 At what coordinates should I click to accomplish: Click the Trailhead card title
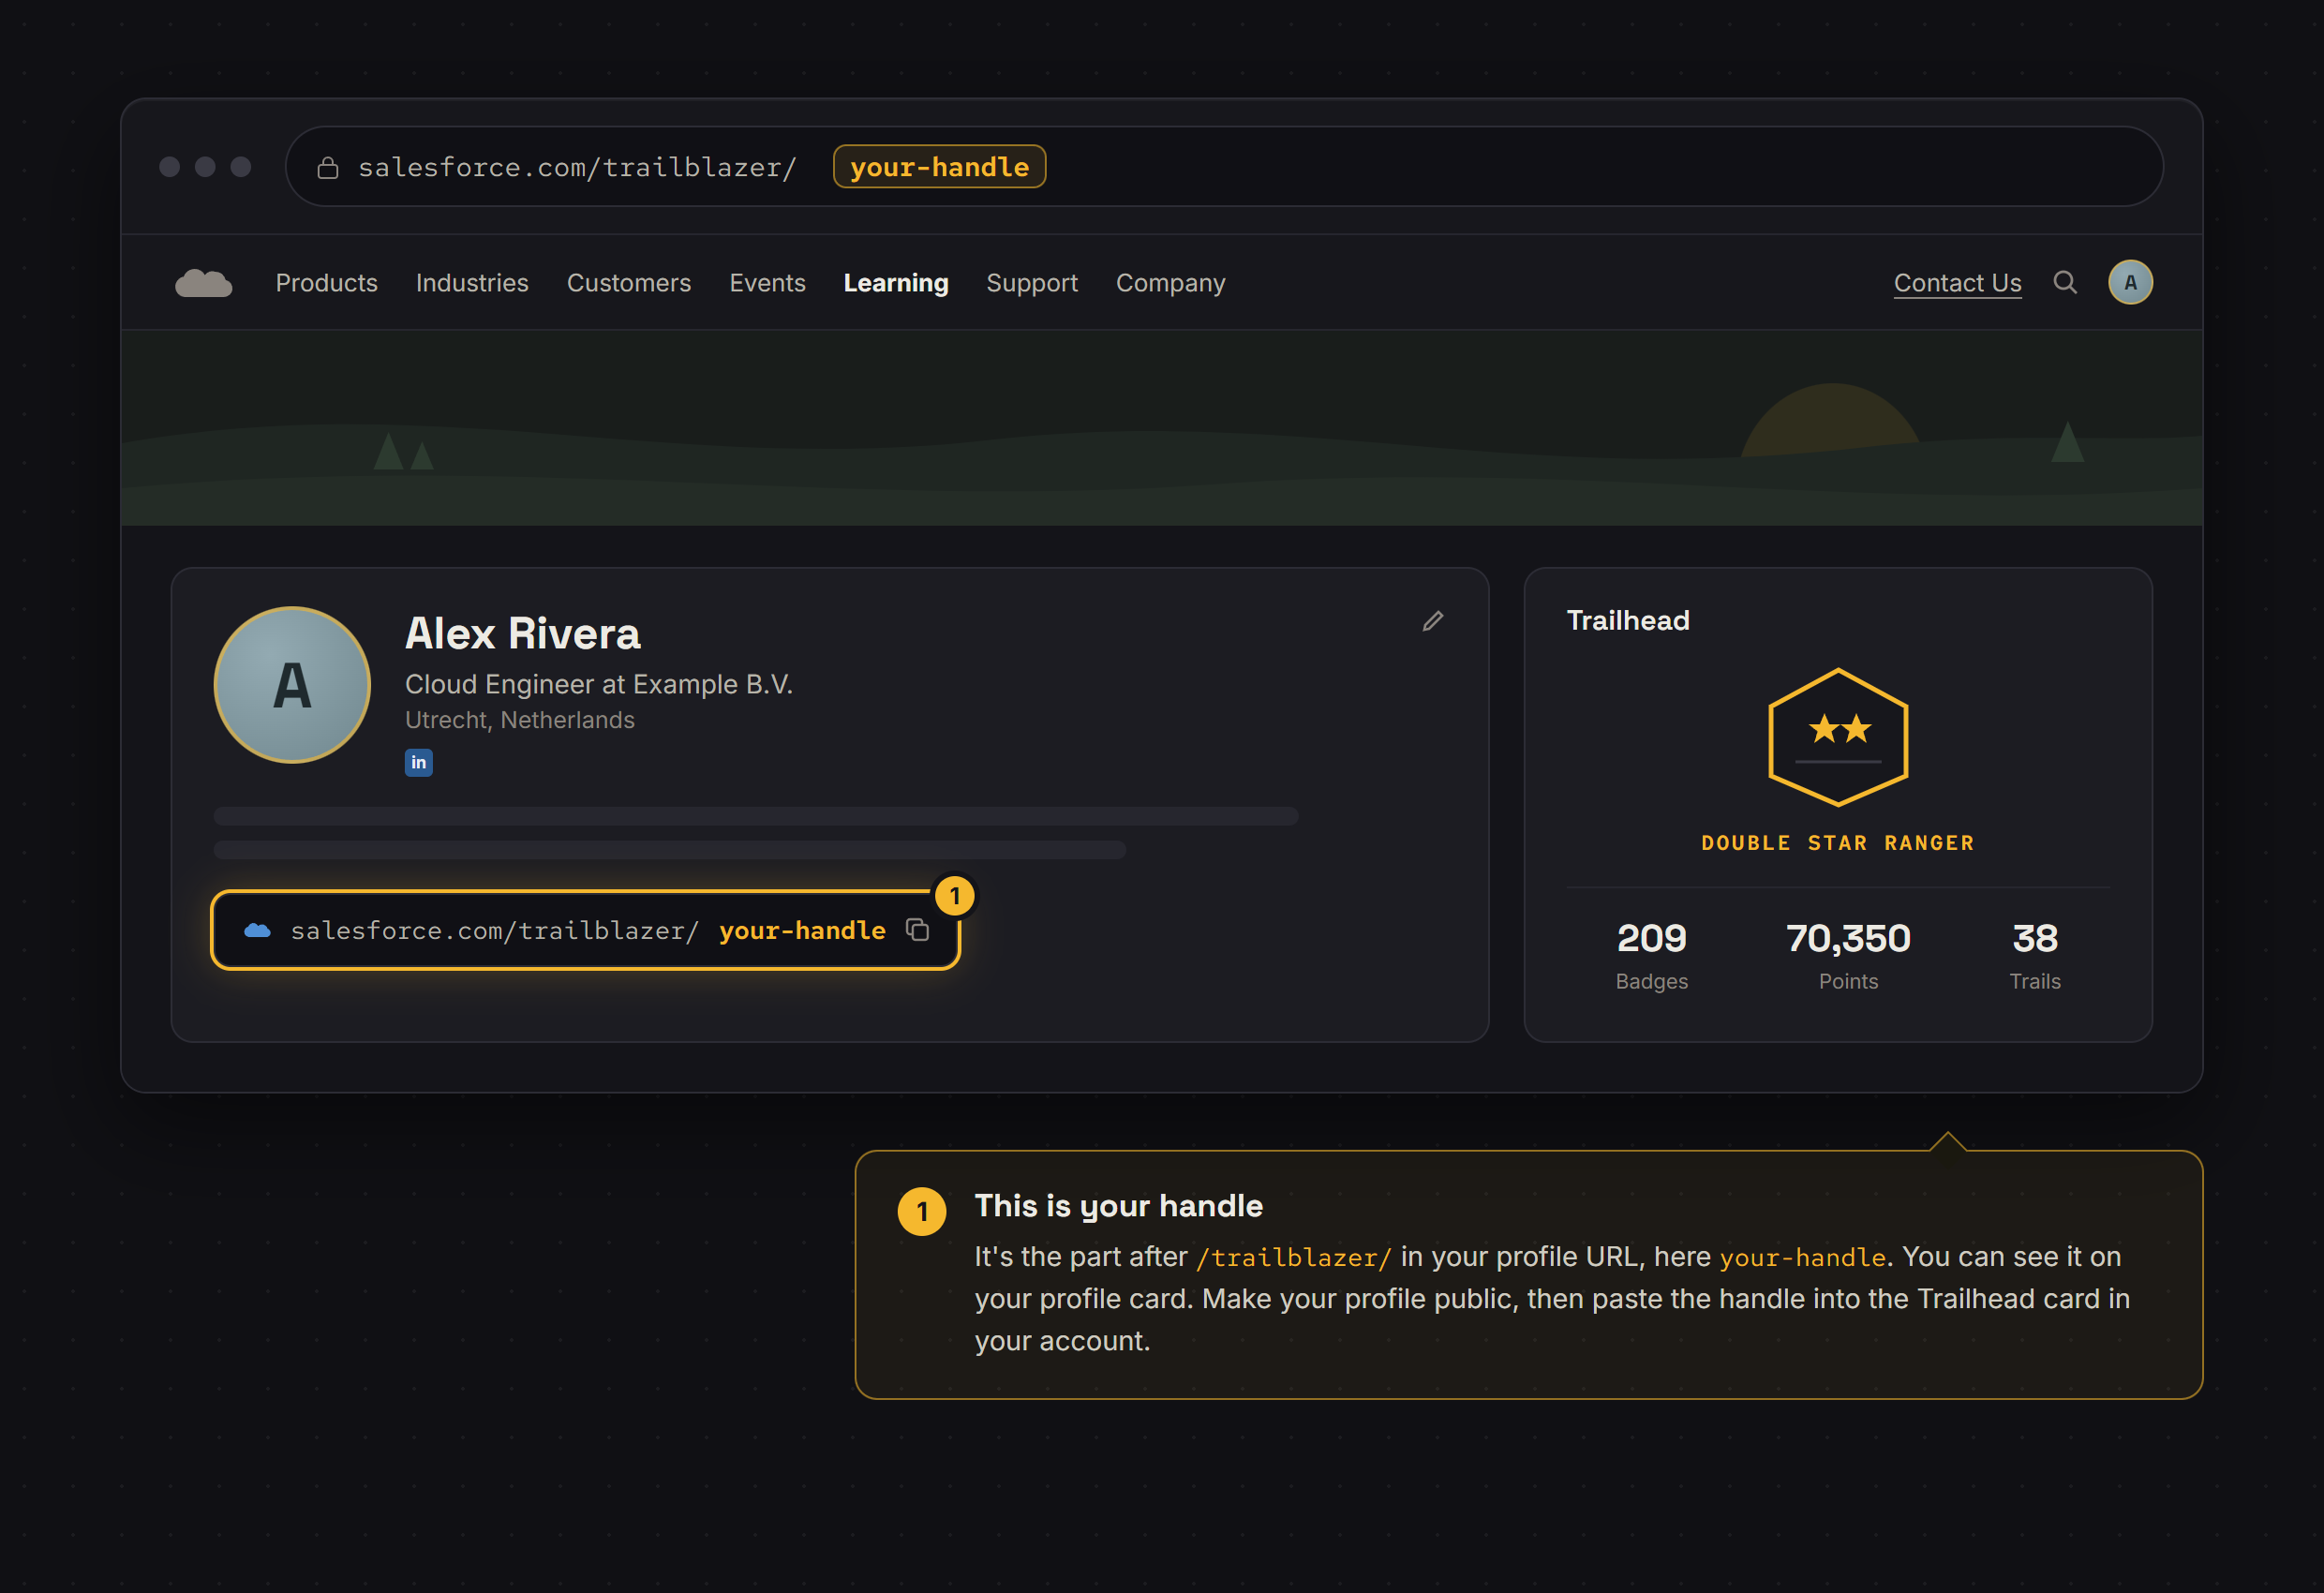point(1627,621)
